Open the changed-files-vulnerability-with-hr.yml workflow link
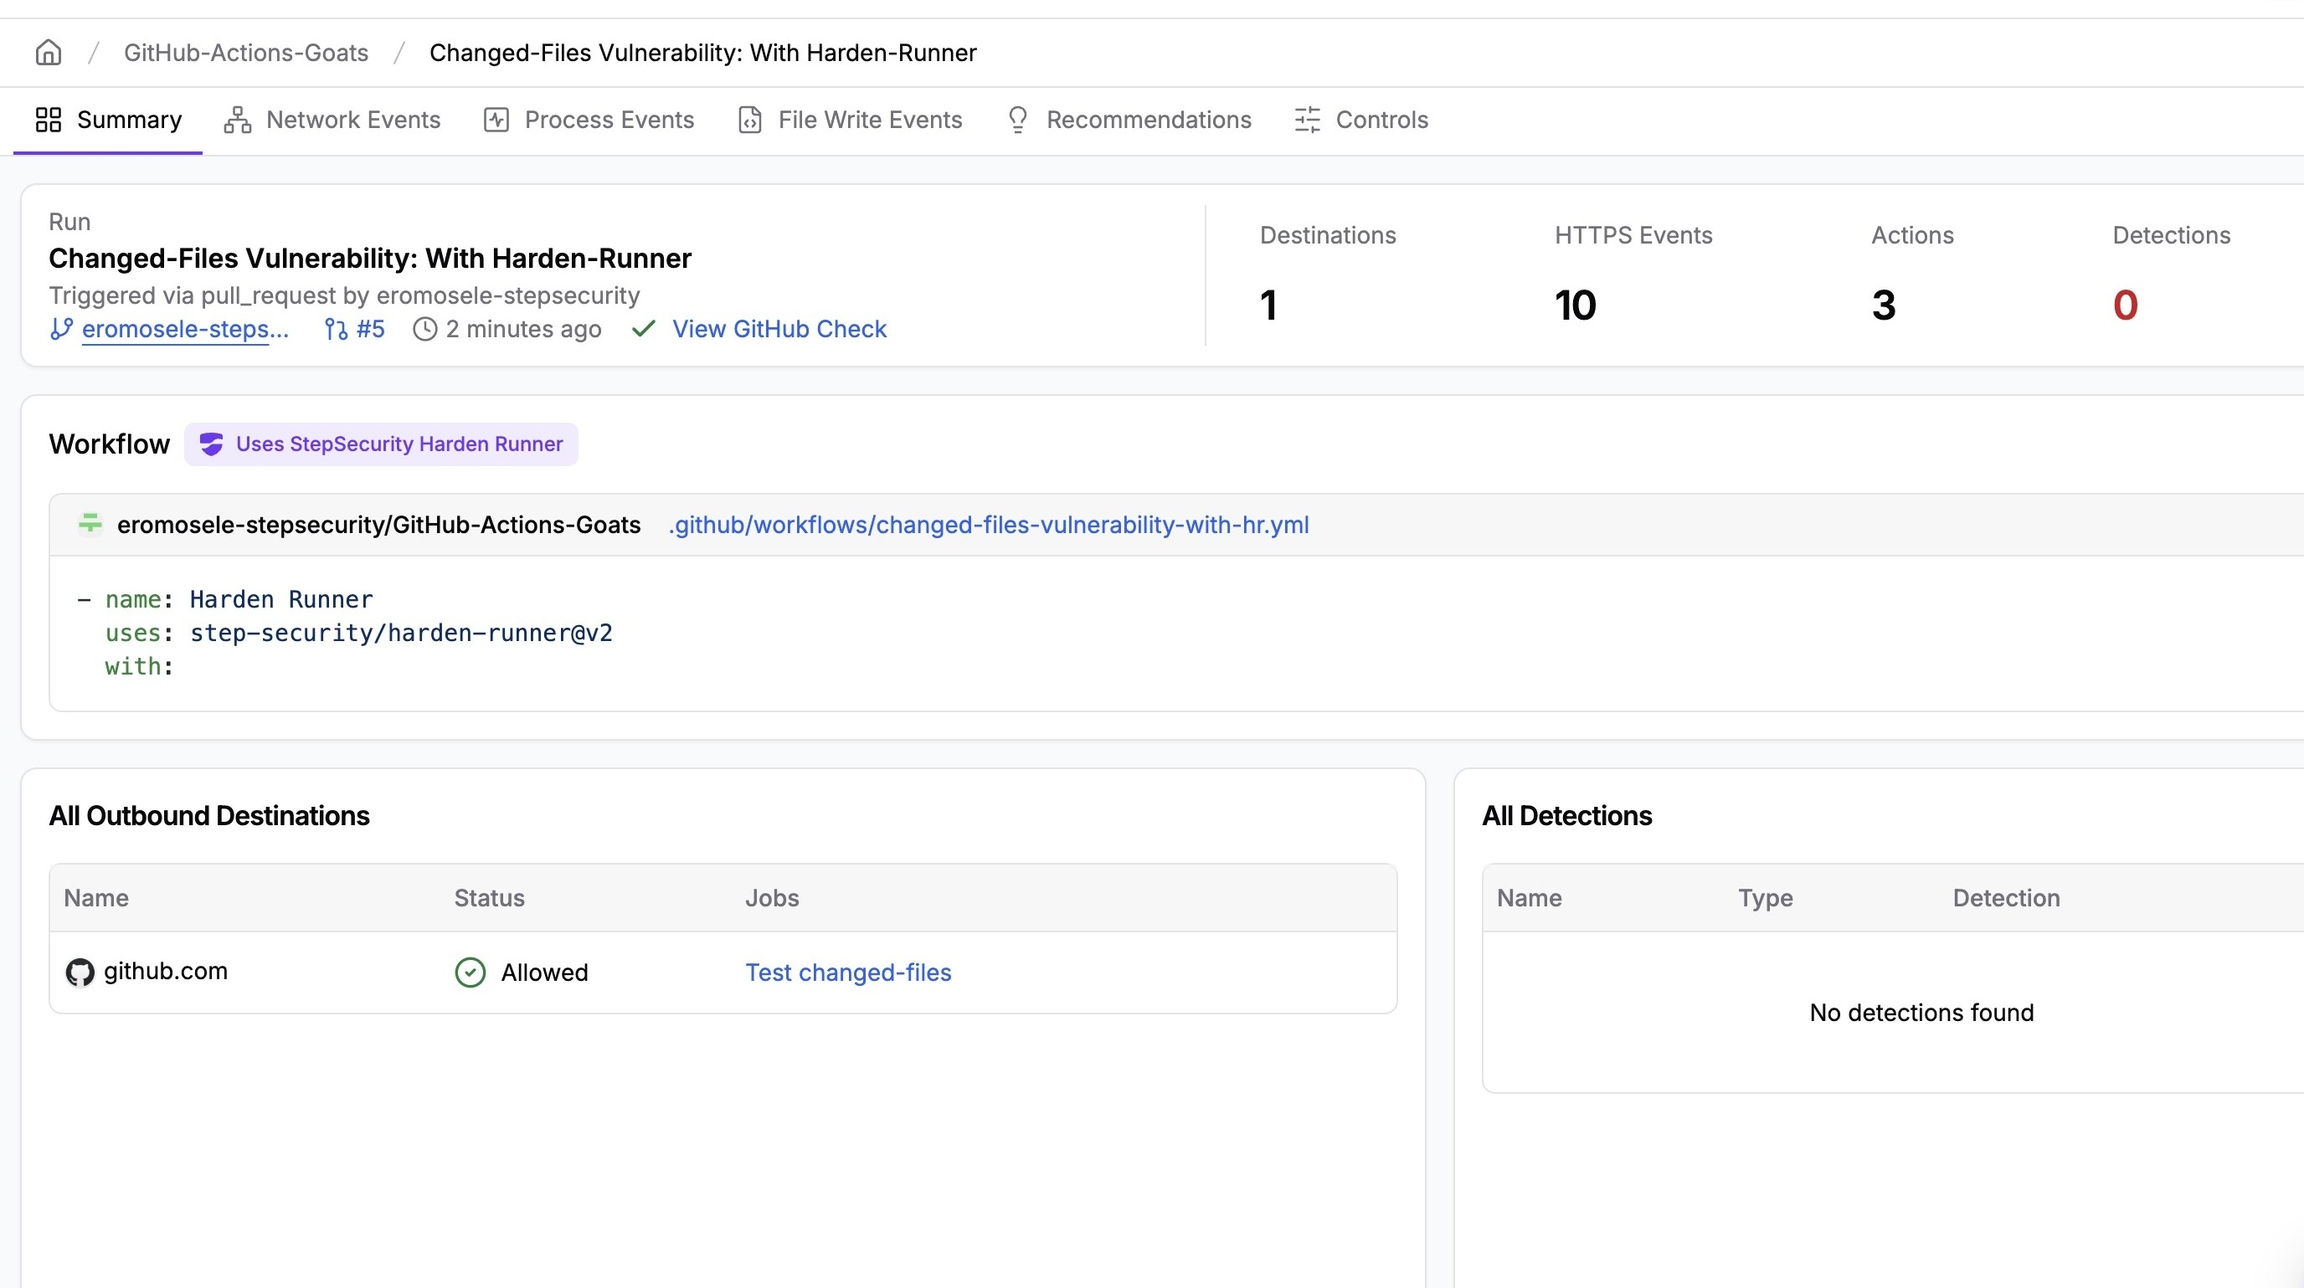Screen dimensions: 2304x1288 point(987,525)
